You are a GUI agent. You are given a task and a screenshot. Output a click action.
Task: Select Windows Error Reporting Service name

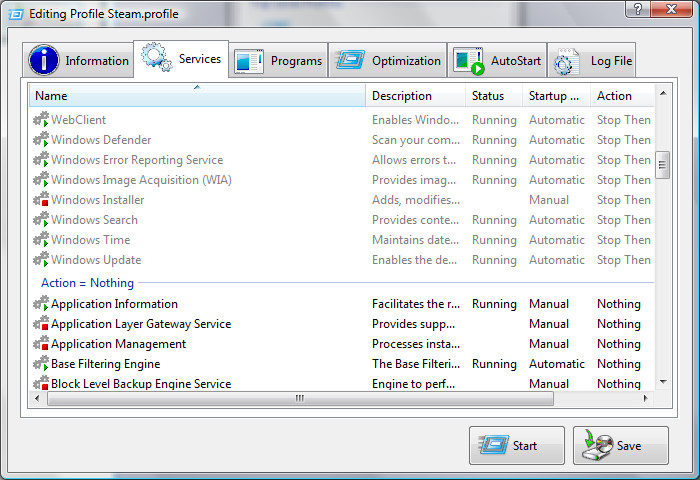137,160
